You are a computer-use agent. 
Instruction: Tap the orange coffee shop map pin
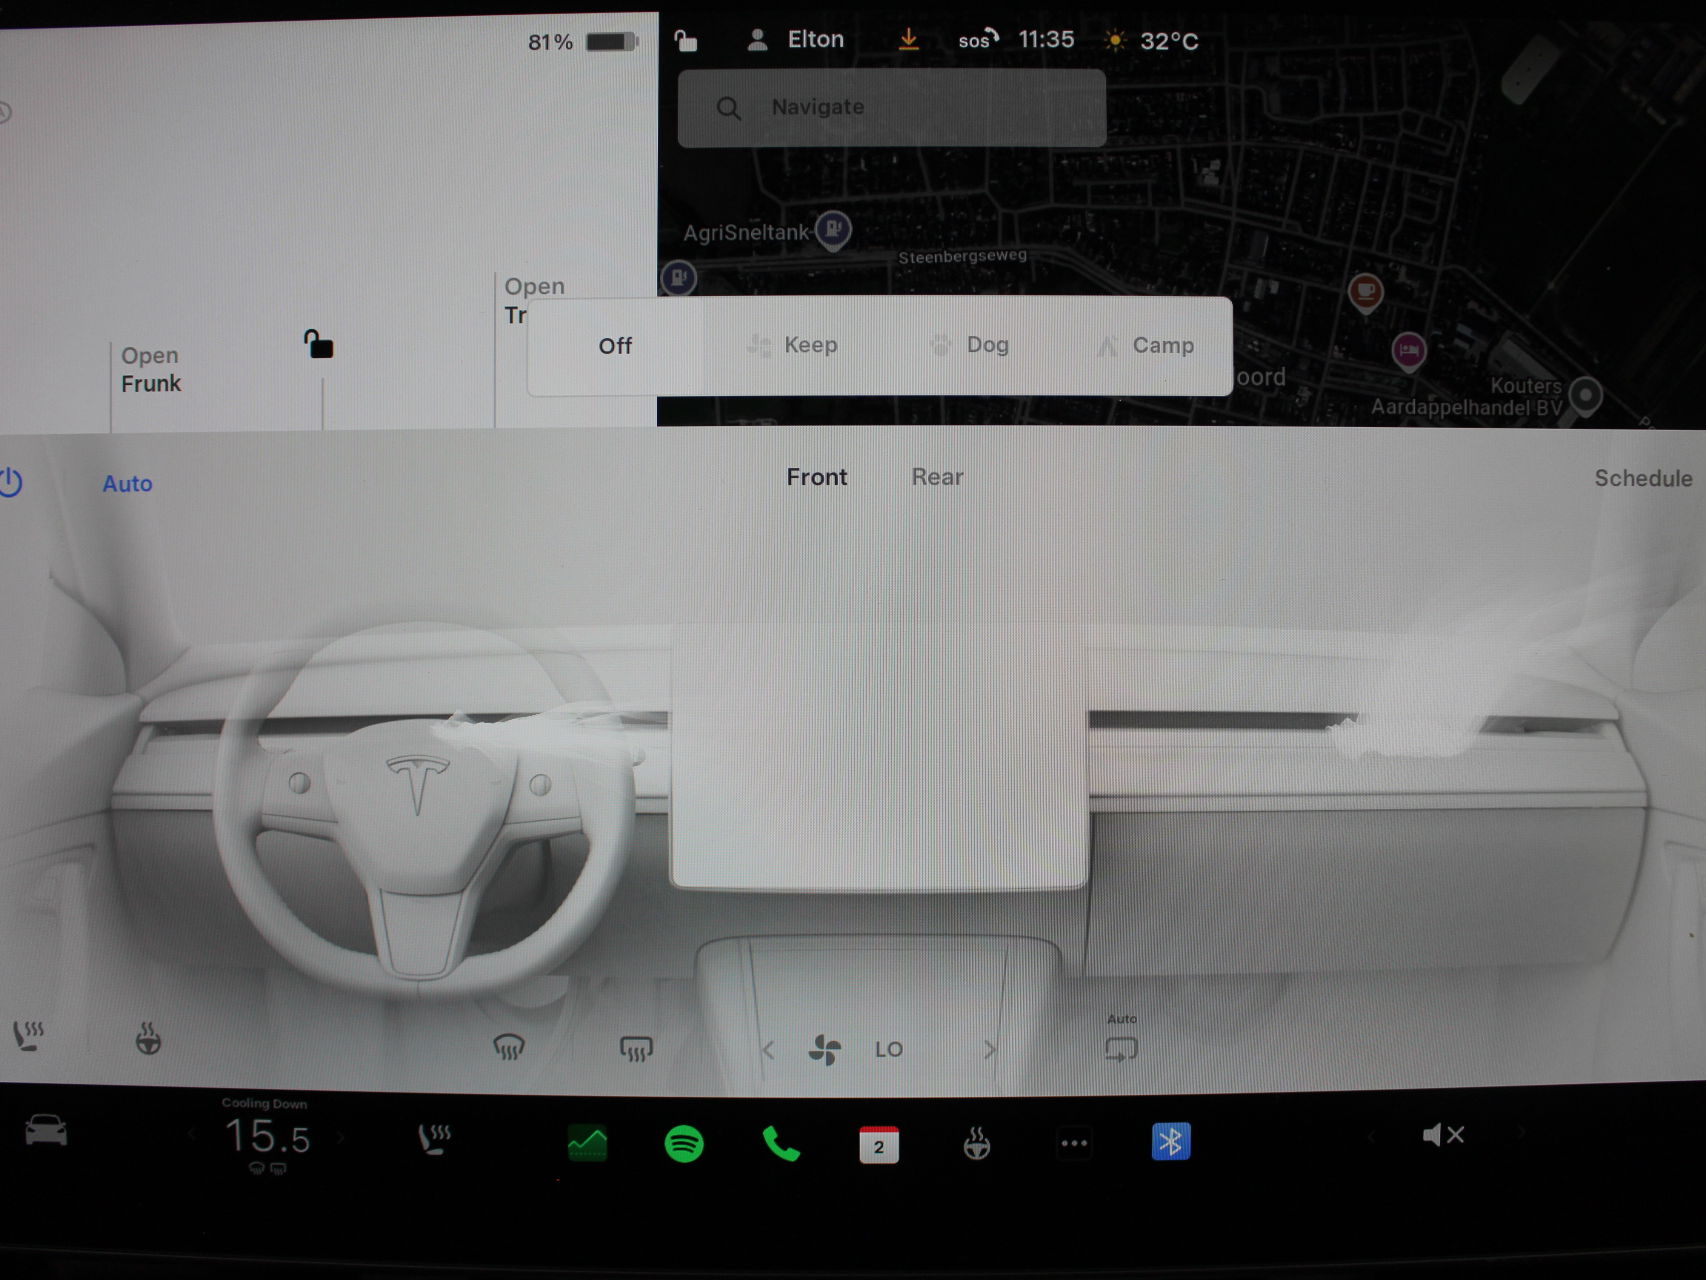1365,293
